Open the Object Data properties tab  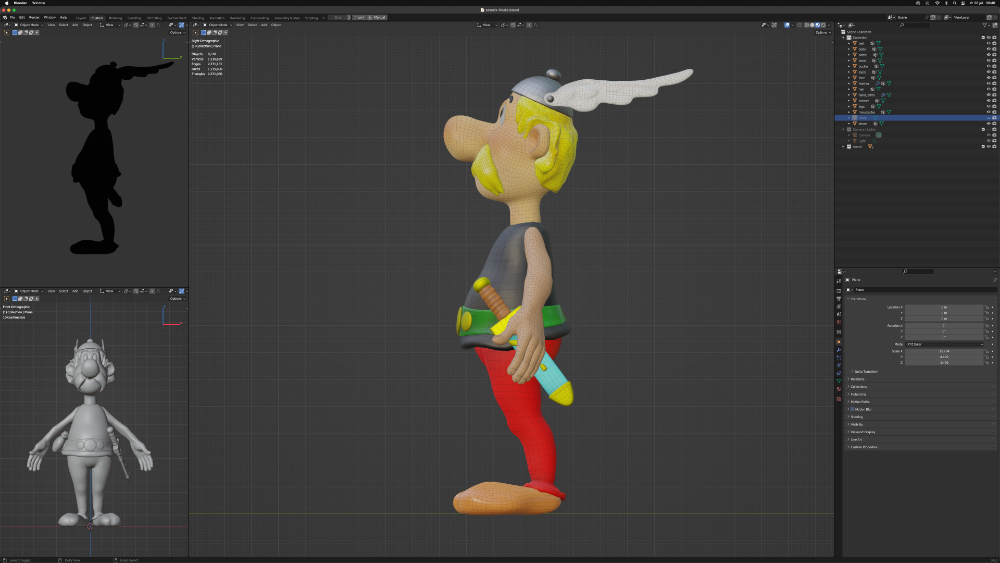(x=839, y=381)
